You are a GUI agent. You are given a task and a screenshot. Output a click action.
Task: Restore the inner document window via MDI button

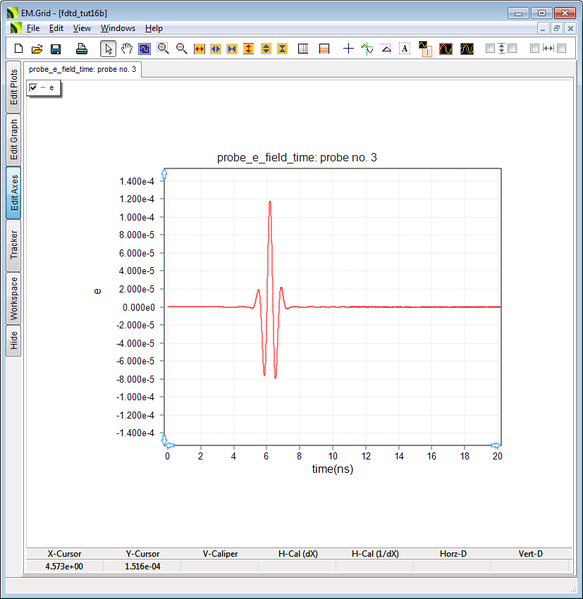[x=557, y=28]
